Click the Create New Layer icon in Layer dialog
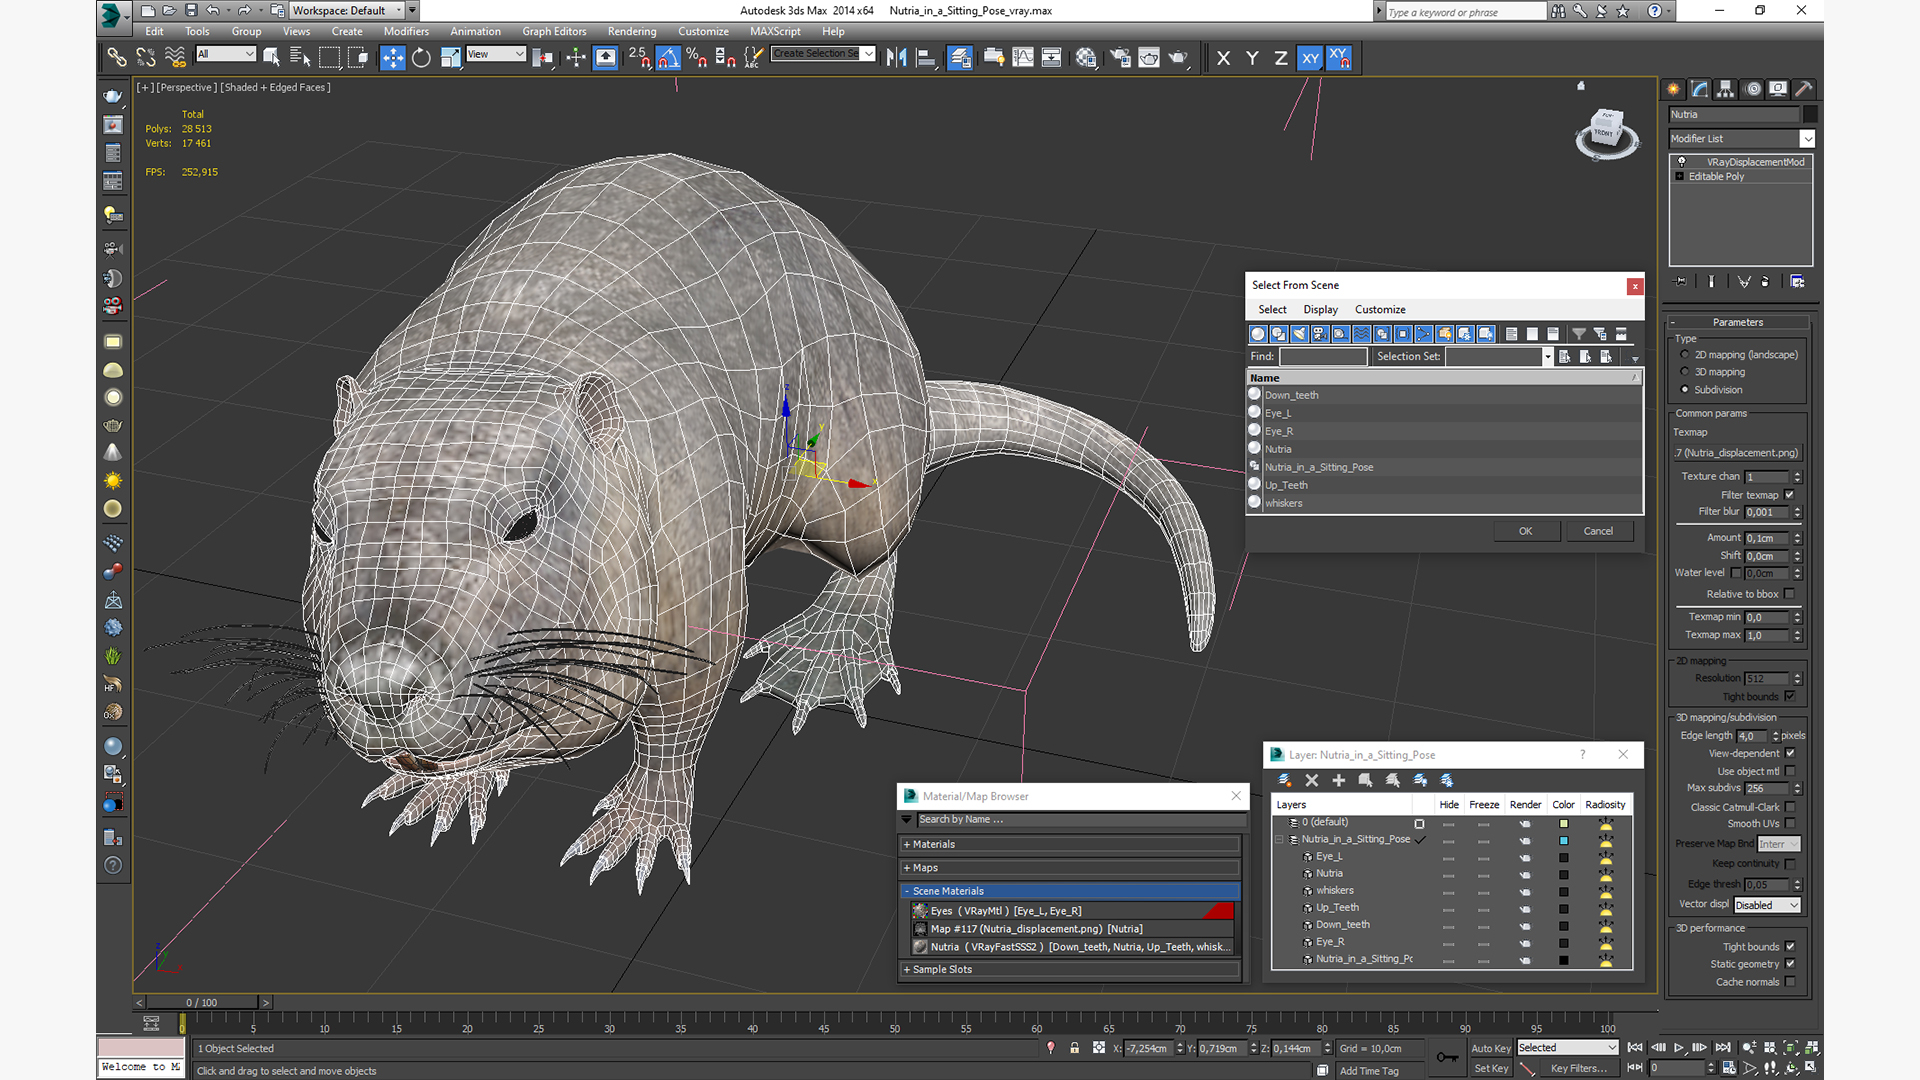The height and width of the screenshot is (1080, 1920). tap(1285, 780)
